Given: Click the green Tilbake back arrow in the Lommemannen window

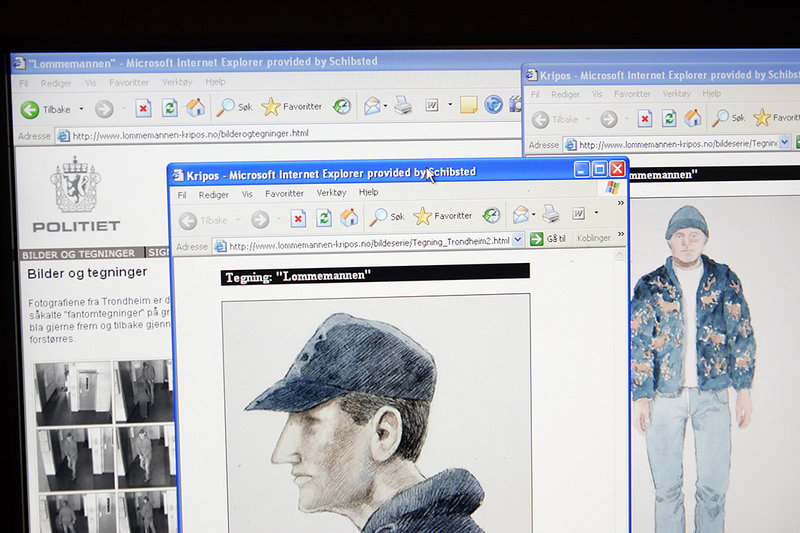Looking at the screenshot, I should tap(30, 109).
